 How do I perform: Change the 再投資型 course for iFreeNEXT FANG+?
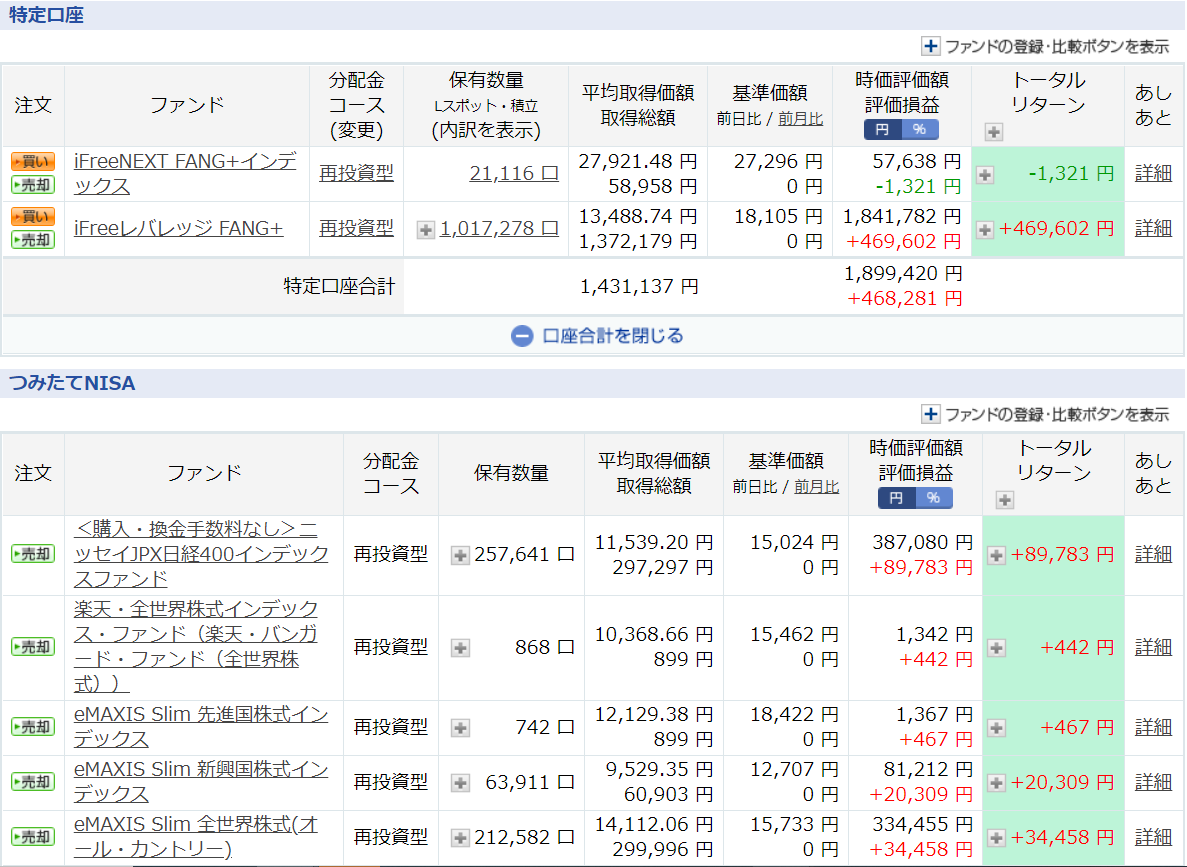pyautogui.click(x=356, y=173)
